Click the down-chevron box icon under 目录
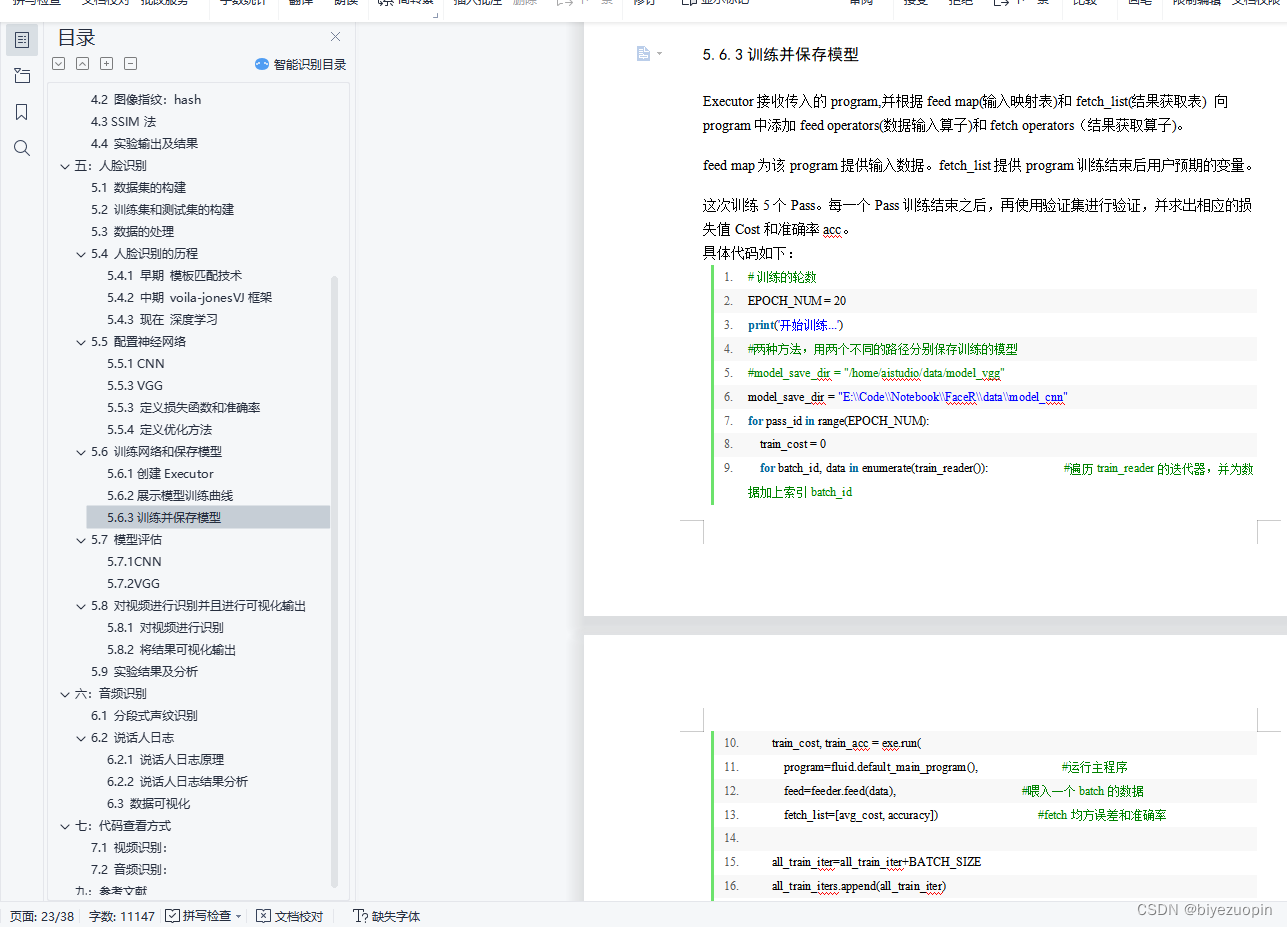Viewport: 1287px width, 927px height. (x=58, y=64)
